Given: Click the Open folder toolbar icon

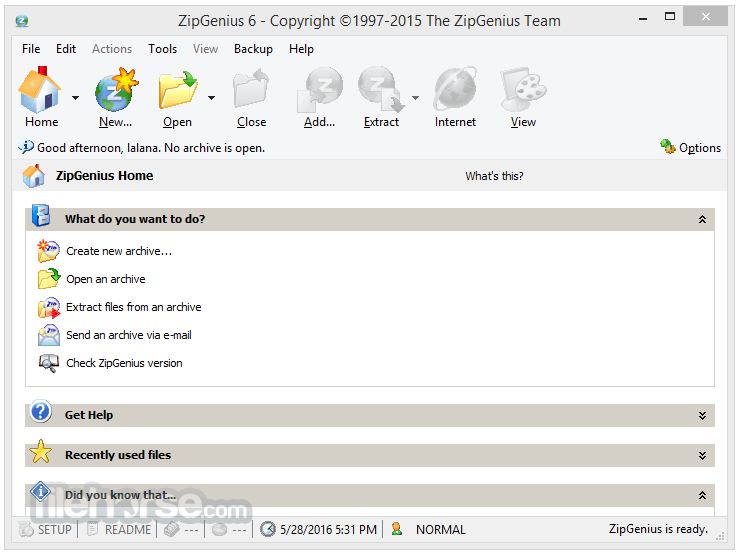Looking at the screenshot, I should click(177, 91).
